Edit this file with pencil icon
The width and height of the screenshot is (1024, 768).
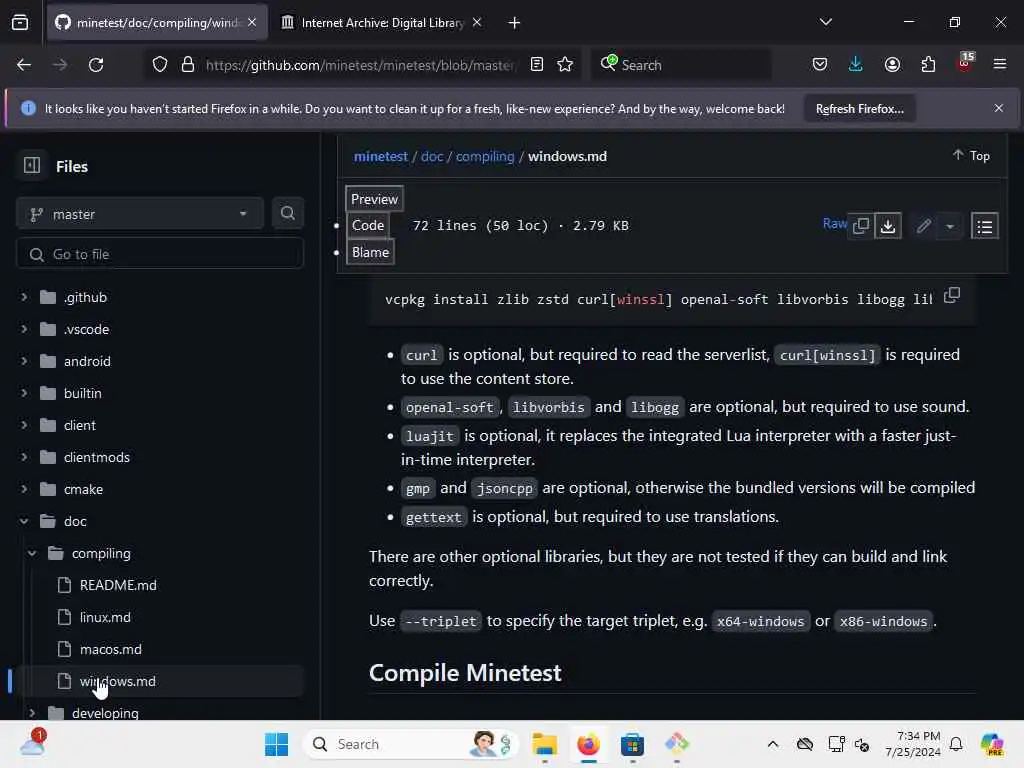point(923,226)
